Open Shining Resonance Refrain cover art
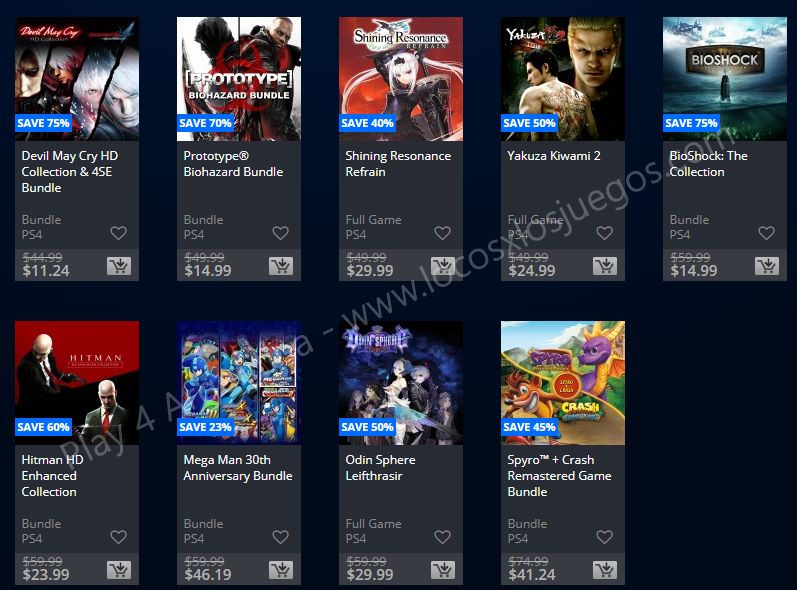Screen dimensions: 797x590 [401, 79]
